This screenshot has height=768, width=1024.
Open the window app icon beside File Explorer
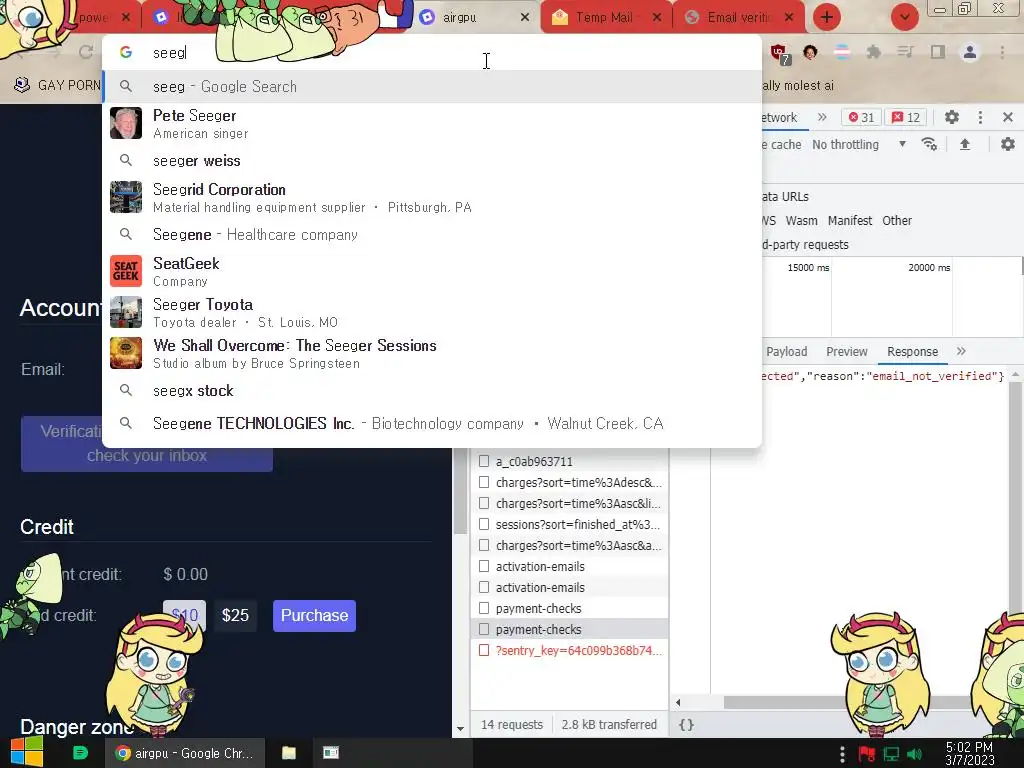pyautogui.click(x=331, y=753)
